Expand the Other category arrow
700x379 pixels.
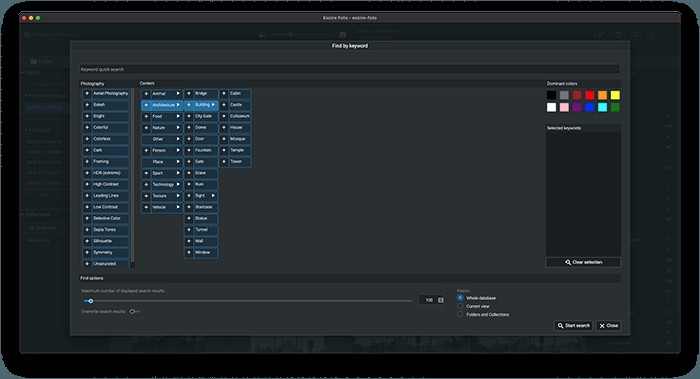(178, 139)
